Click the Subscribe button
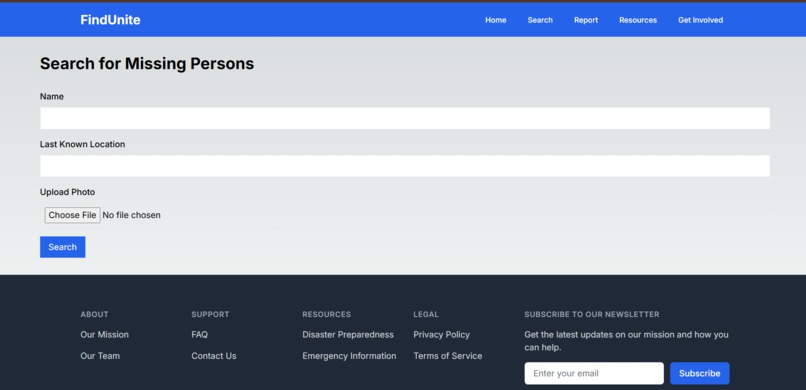This screenshot has height=390, width=806. (700, 374)
